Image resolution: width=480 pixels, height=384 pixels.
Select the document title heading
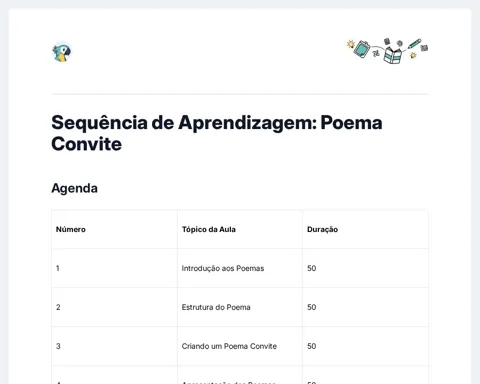coord(217,133)
